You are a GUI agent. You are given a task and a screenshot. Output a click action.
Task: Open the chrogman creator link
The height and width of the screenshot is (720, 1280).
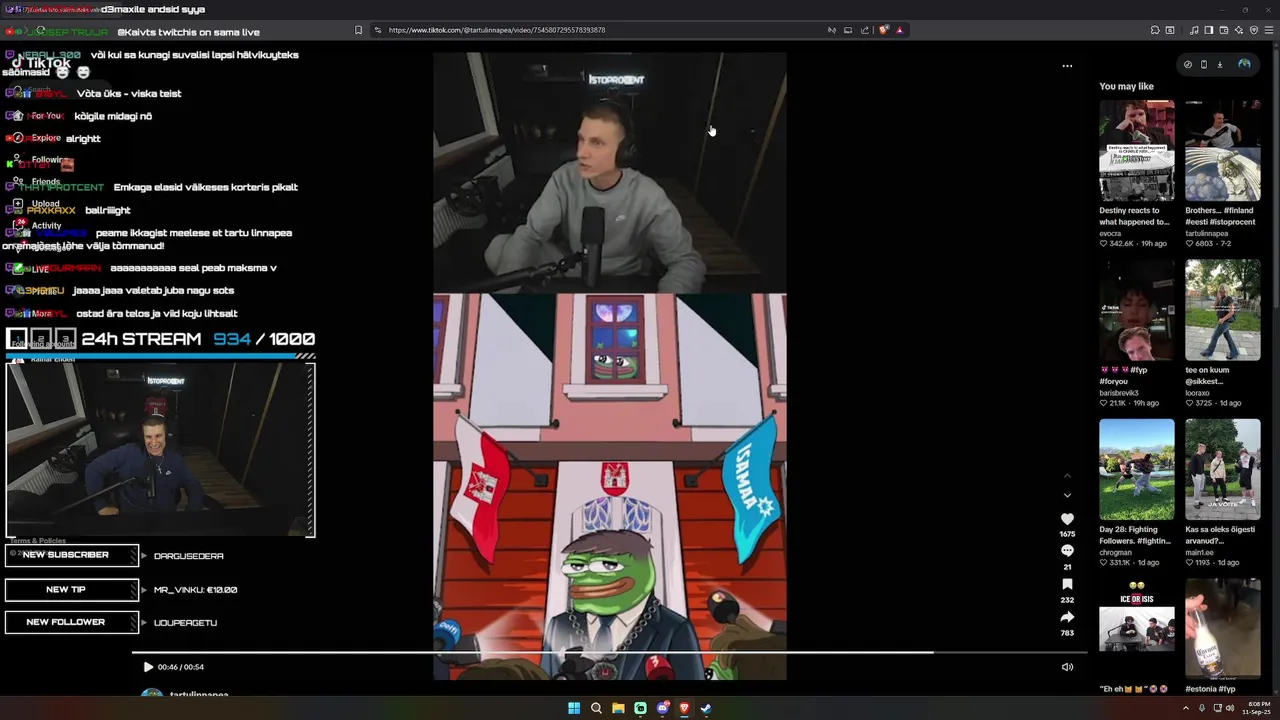click(1115, 552)
